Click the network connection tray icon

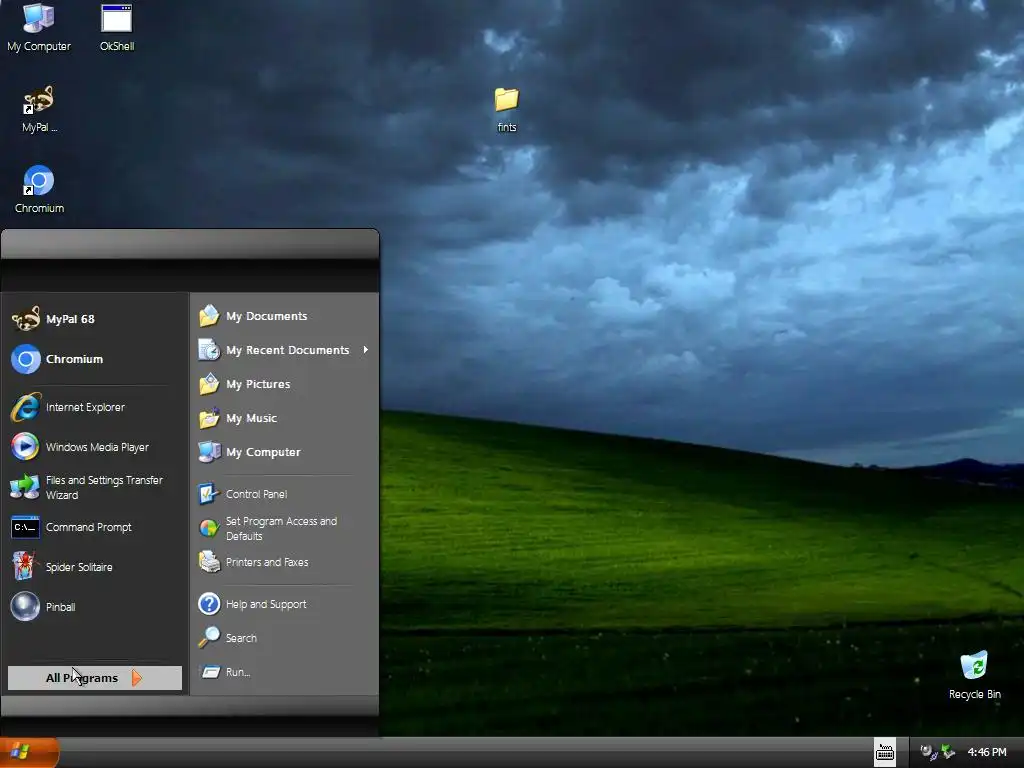pos(929,752)
